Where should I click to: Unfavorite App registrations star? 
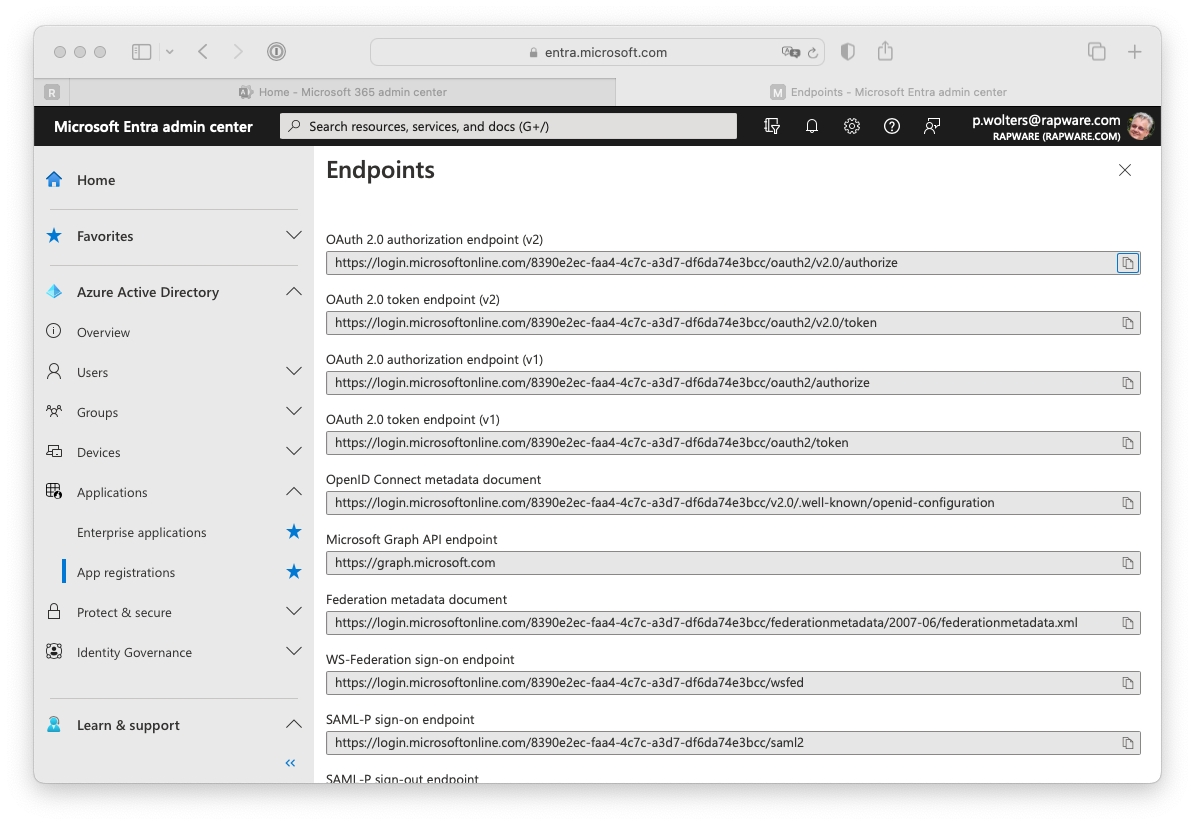293,571
